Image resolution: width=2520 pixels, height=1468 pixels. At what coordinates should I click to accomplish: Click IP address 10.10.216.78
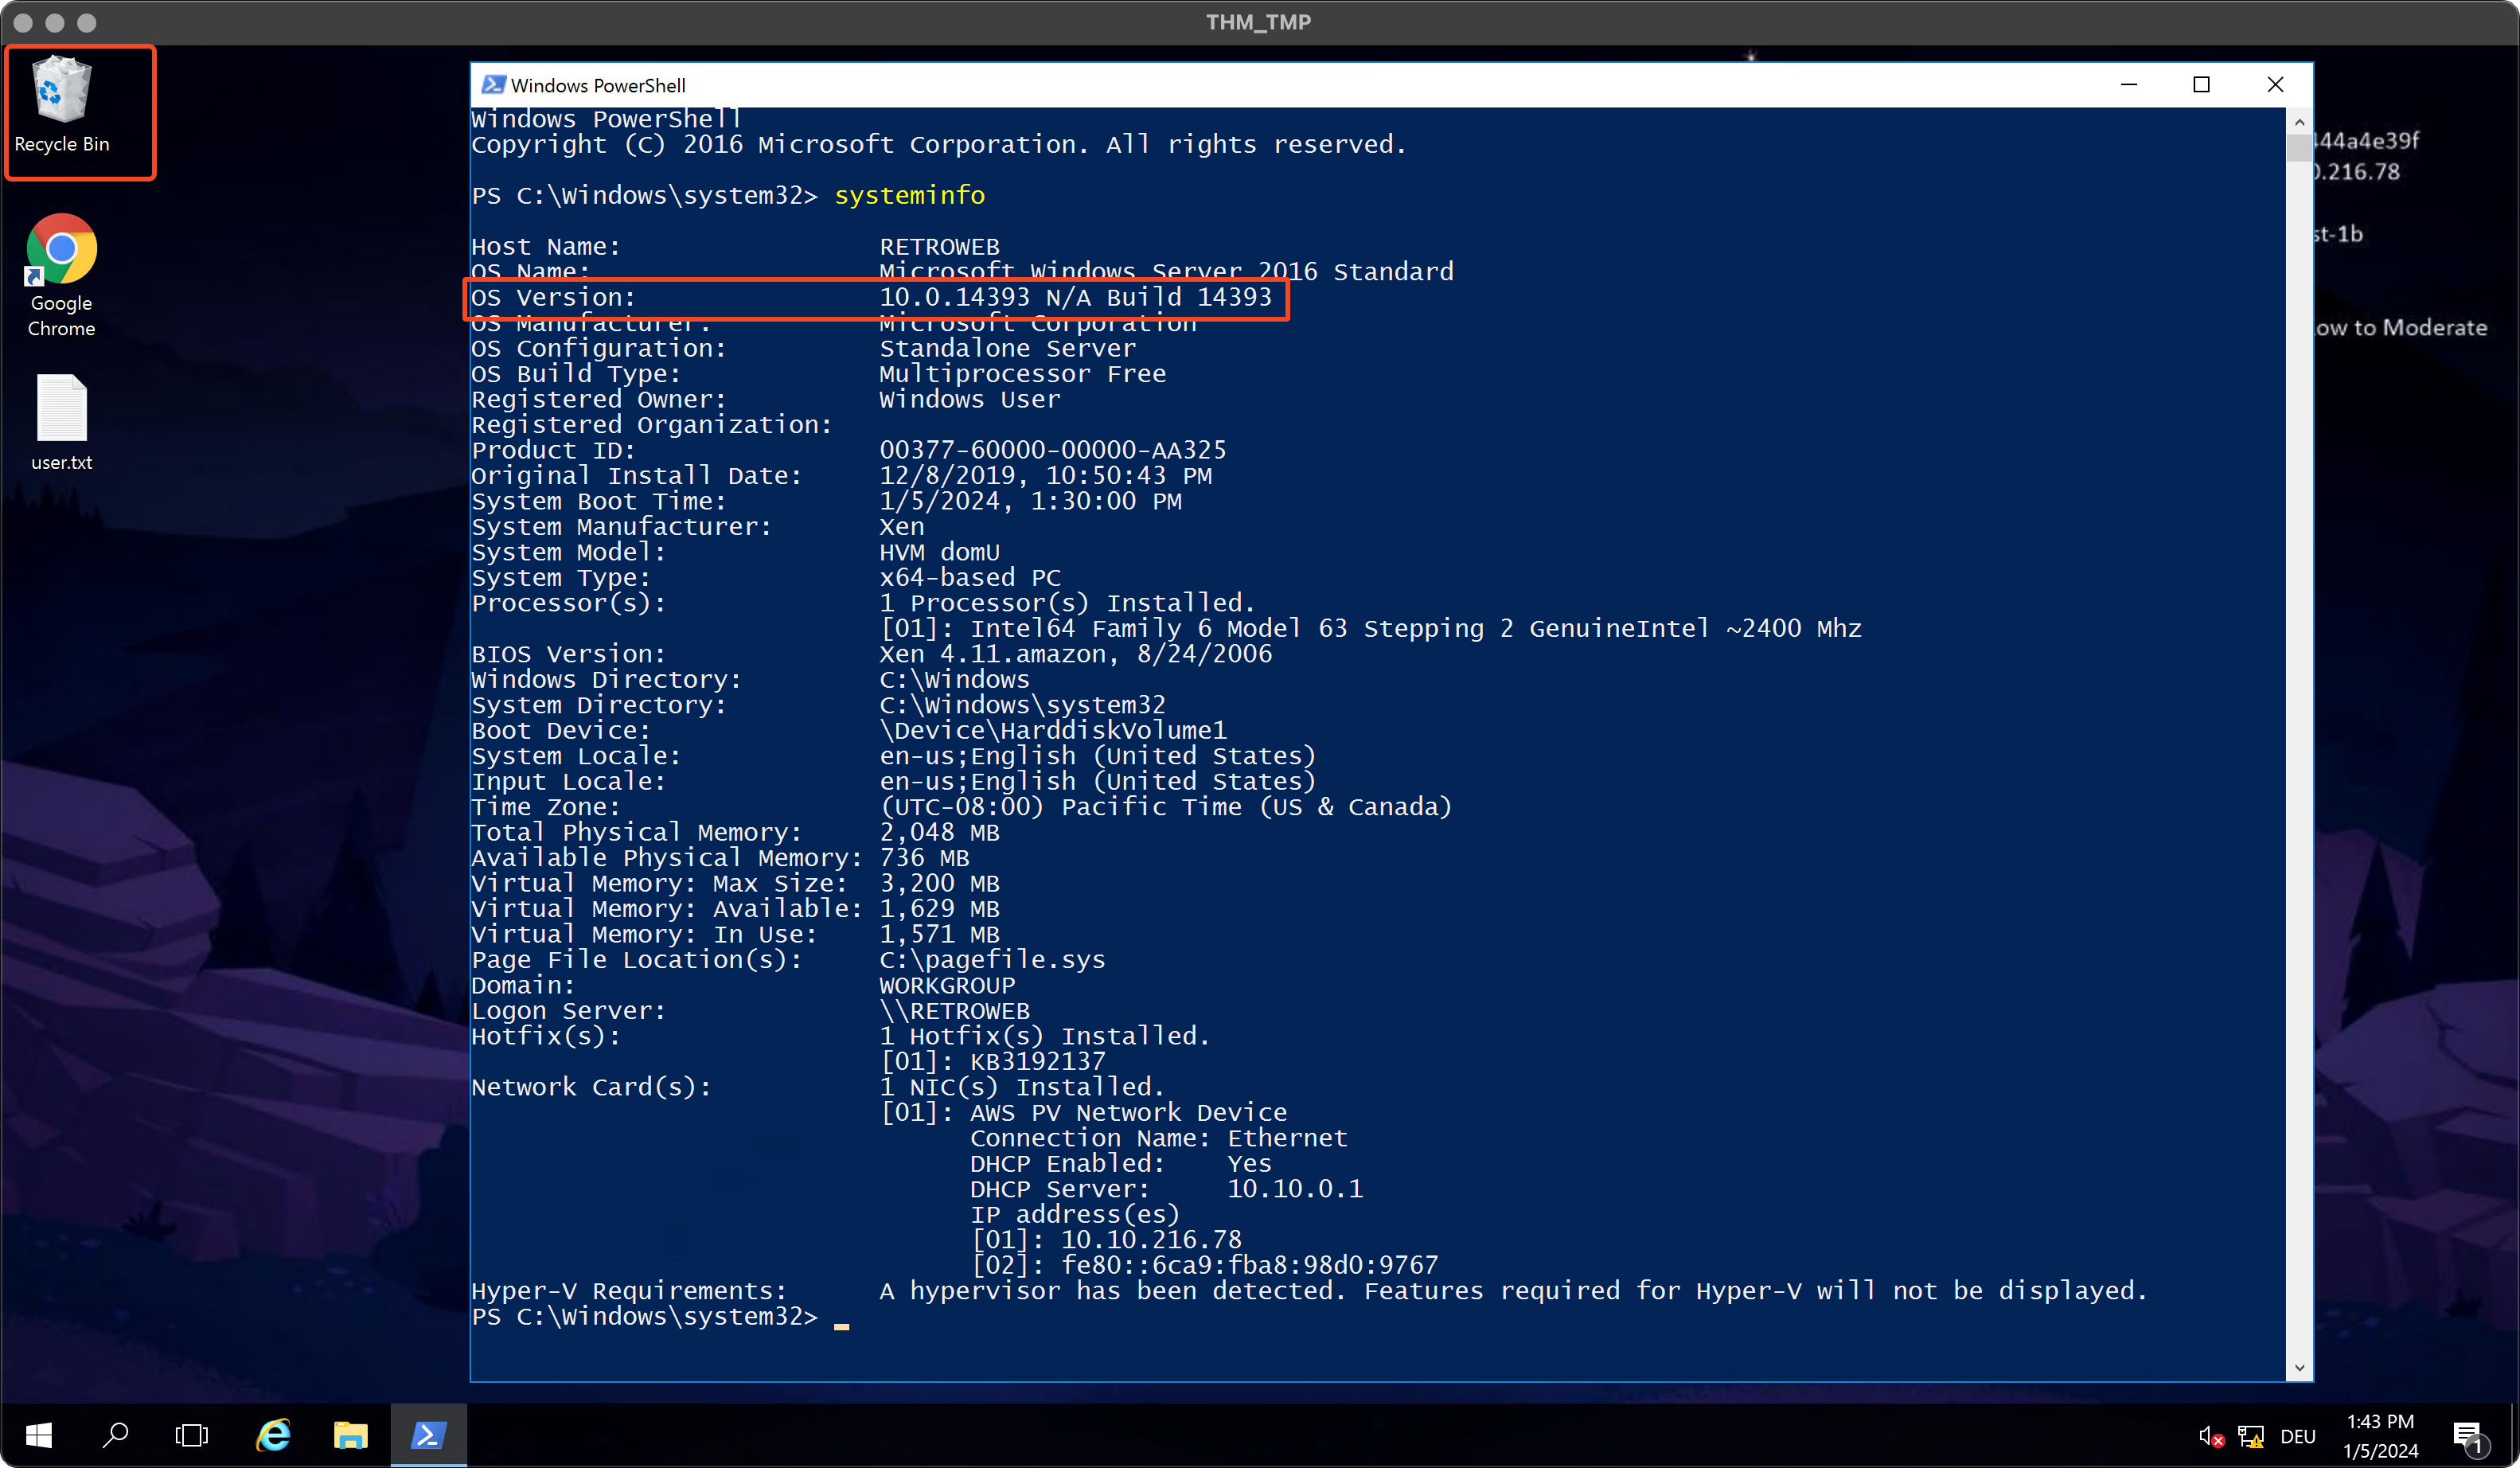click(x=1151, y=1240)
